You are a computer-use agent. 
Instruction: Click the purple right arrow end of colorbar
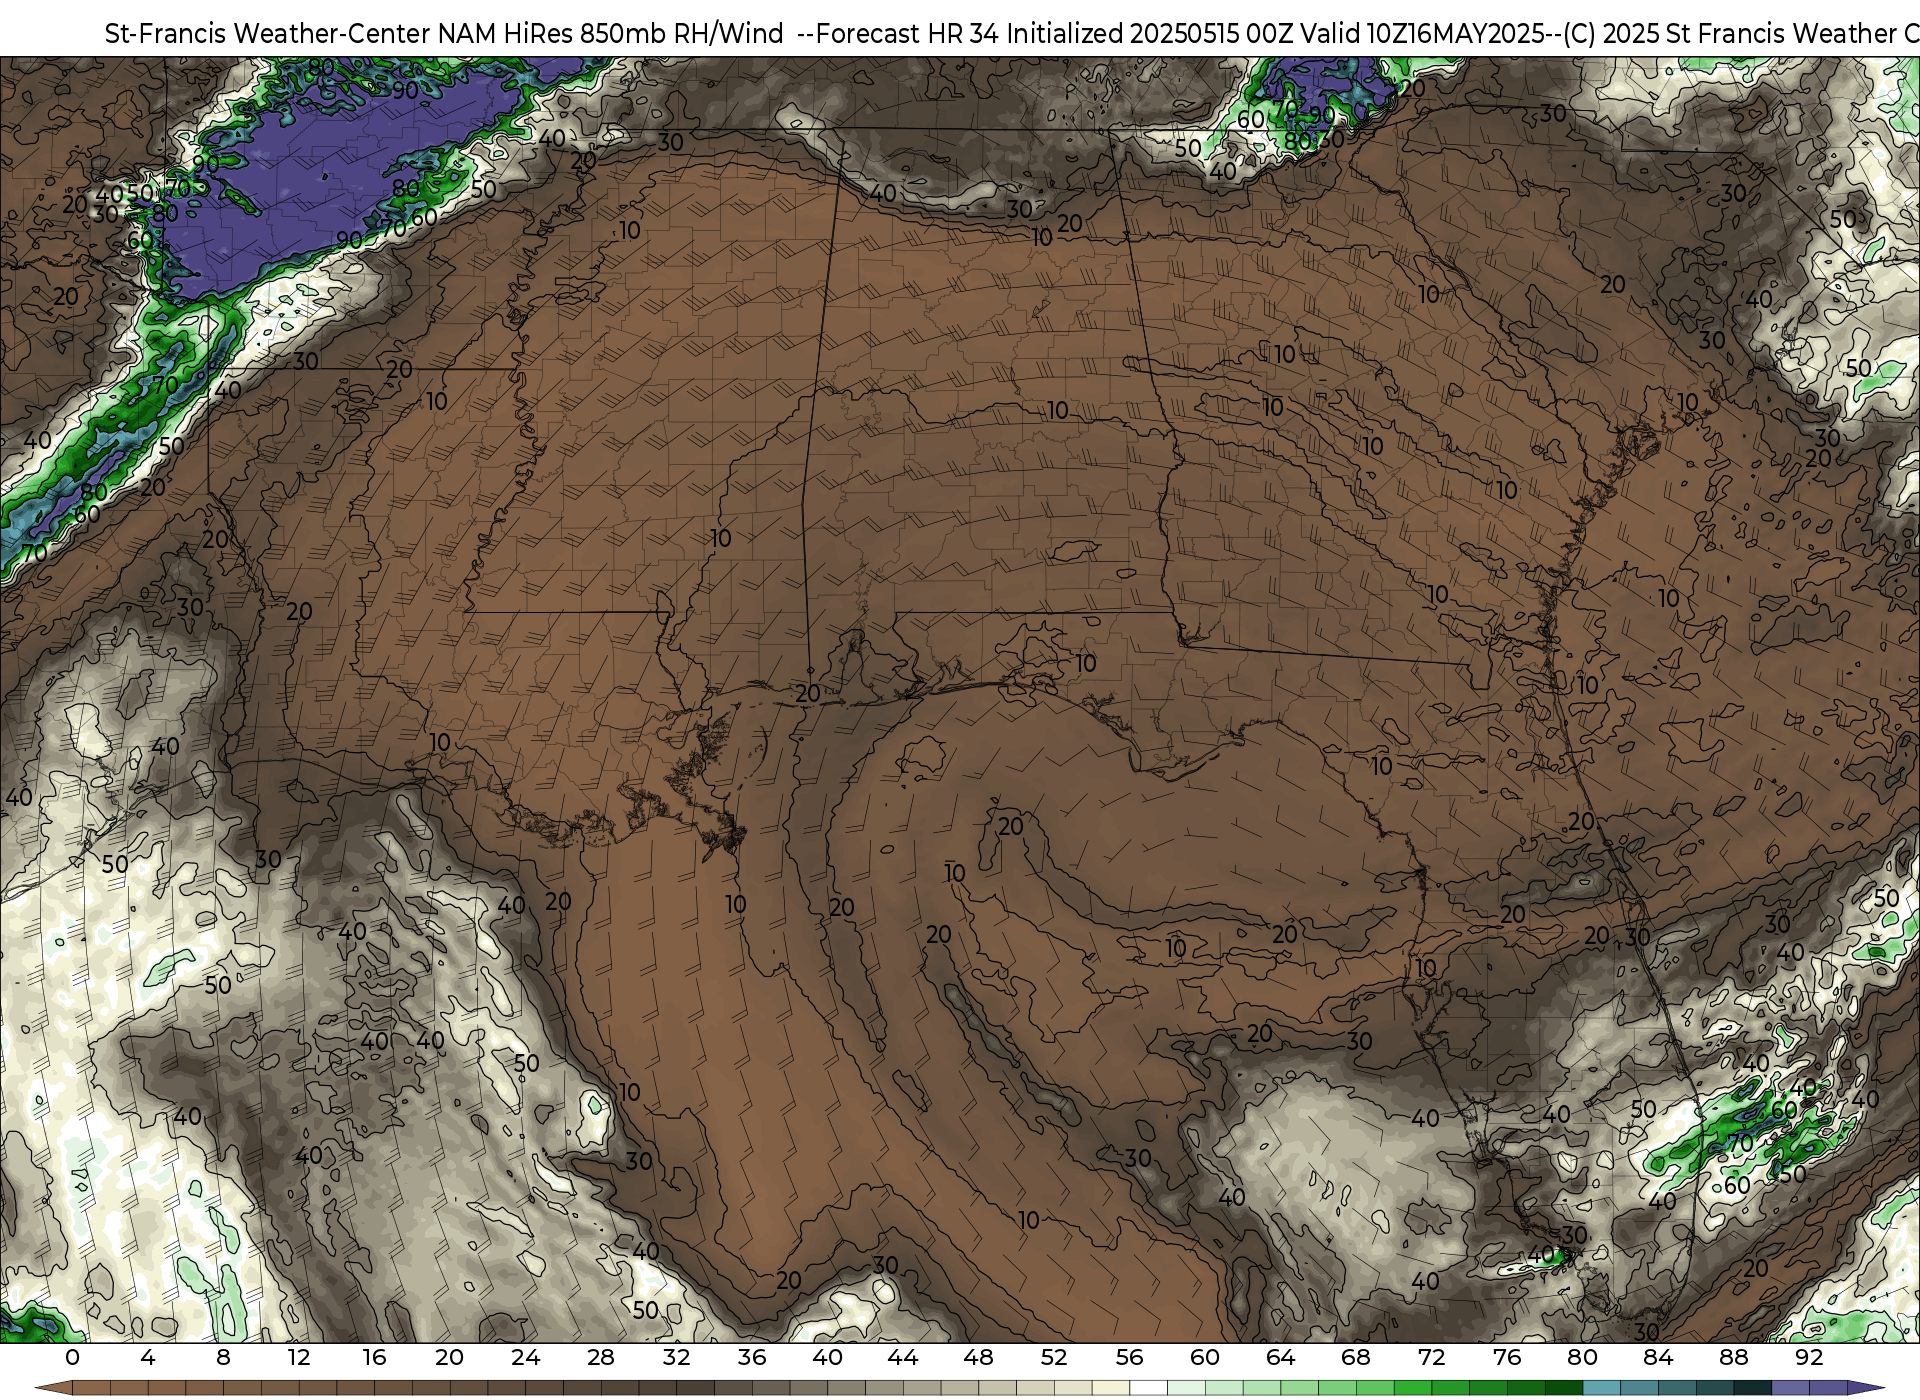[x=1865, y=1388]
